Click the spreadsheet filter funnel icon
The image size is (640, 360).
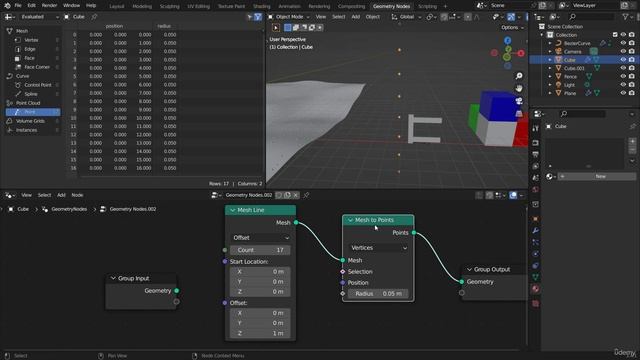click(258, 17)
